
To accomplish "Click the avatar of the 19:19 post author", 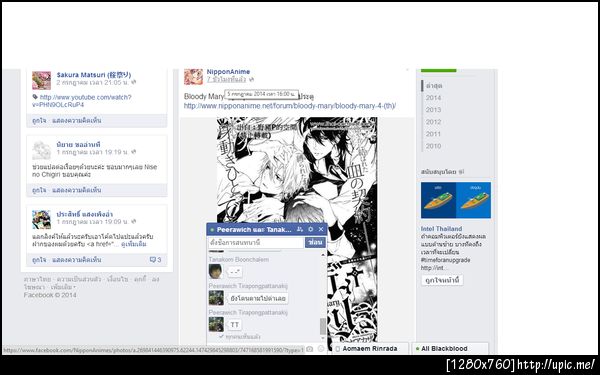I will pyautogui.click(x=41, y=150).
